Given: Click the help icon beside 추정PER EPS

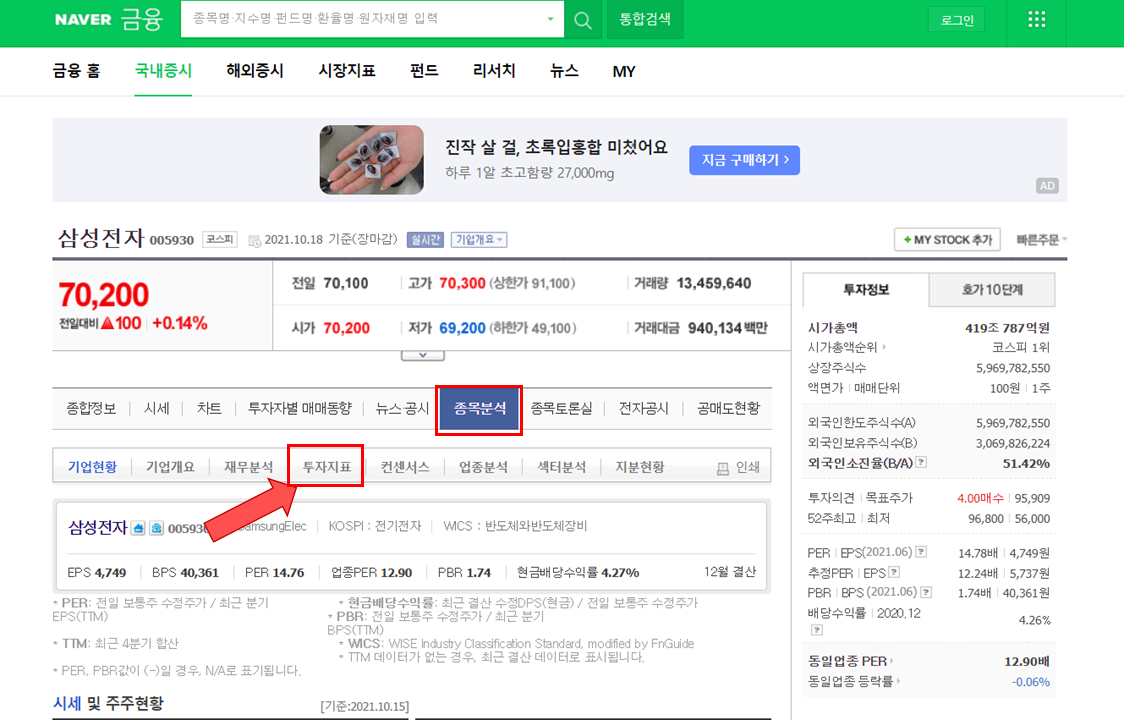Looking at the screenshot, I should click(x=894, y=572).
